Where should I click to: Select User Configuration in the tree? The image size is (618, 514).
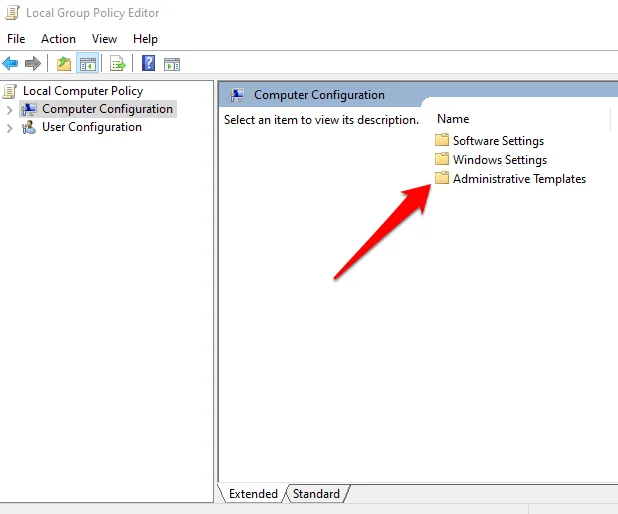coord(92,127)
